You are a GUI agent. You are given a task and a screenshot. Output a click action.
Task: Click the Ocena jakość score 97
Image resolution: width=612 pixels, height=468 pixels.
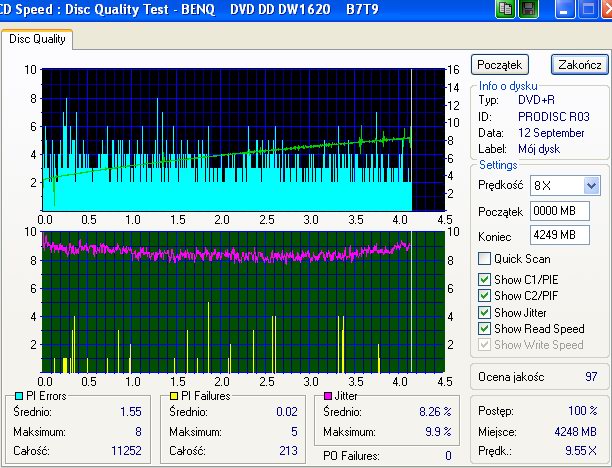pyautogui.click(x=591, y=377)
